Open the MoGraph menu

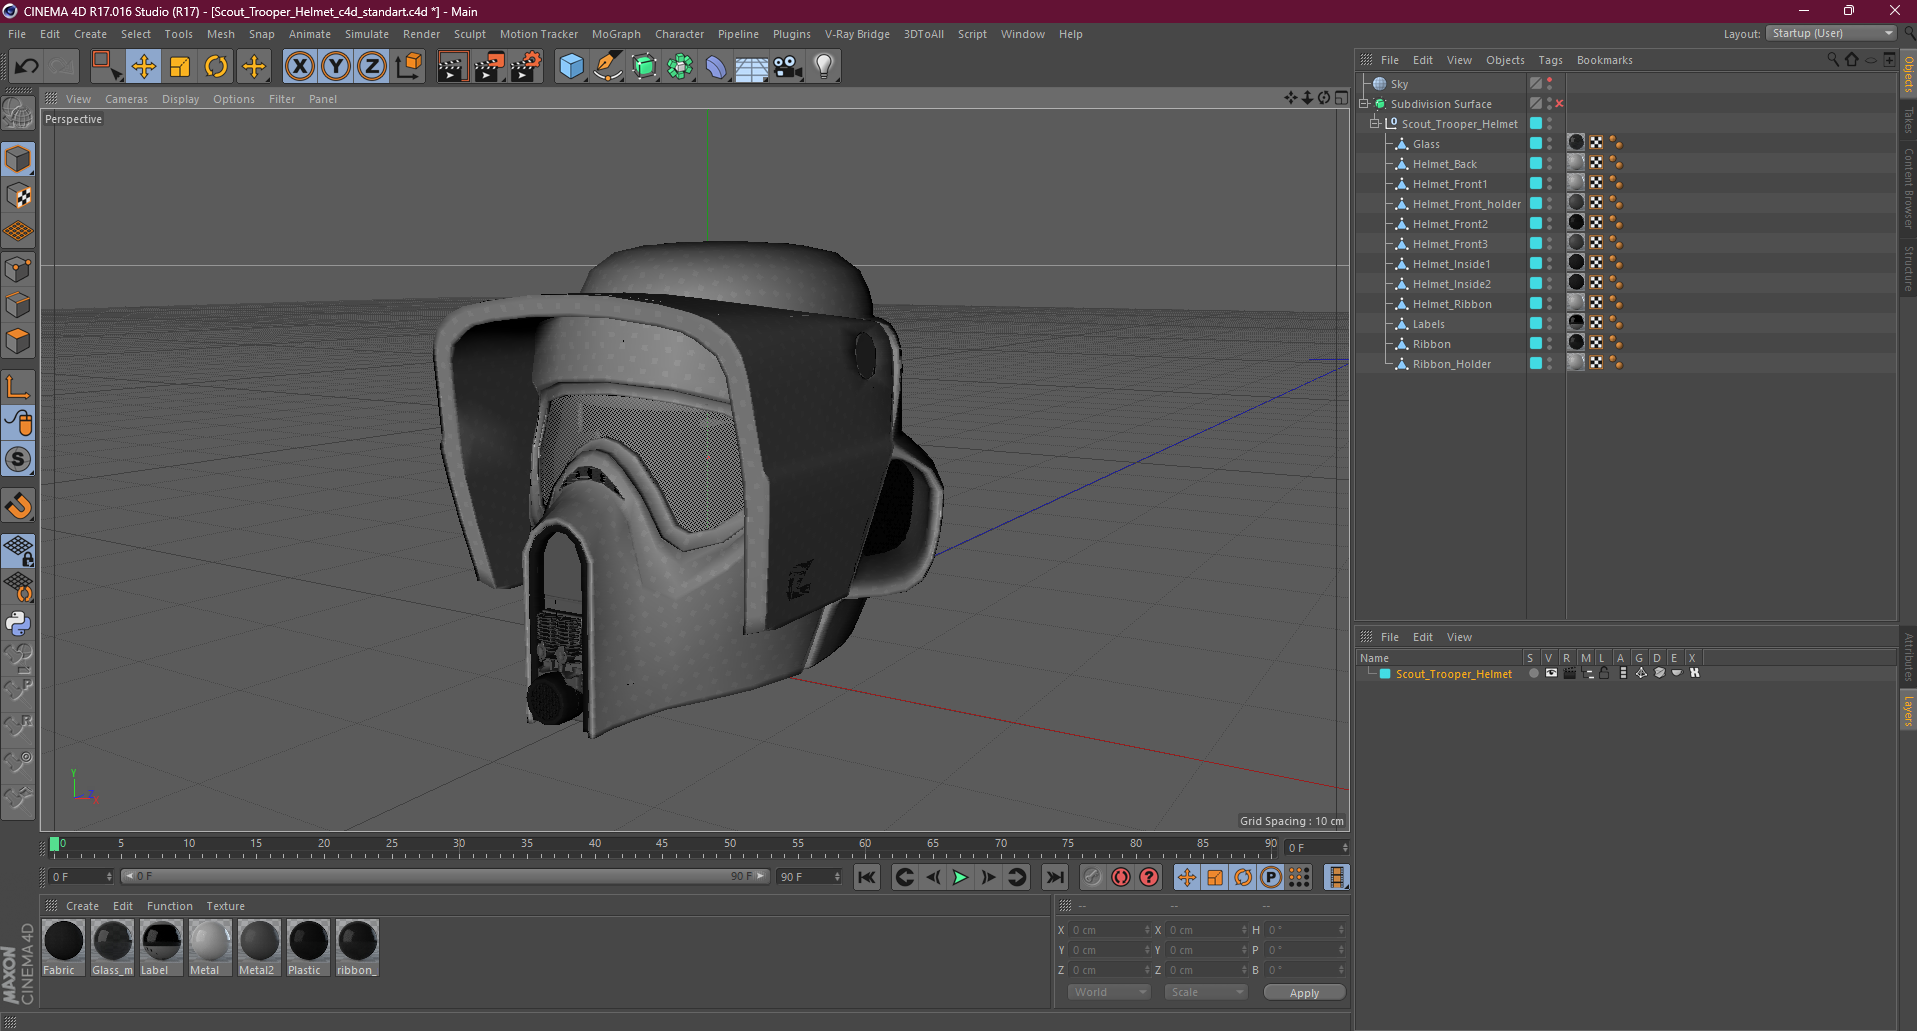point(616,34)
